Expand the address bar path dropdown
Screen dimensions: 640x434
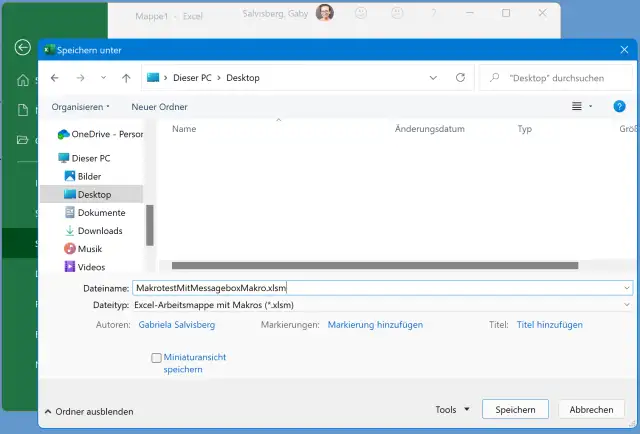[433, 77]
